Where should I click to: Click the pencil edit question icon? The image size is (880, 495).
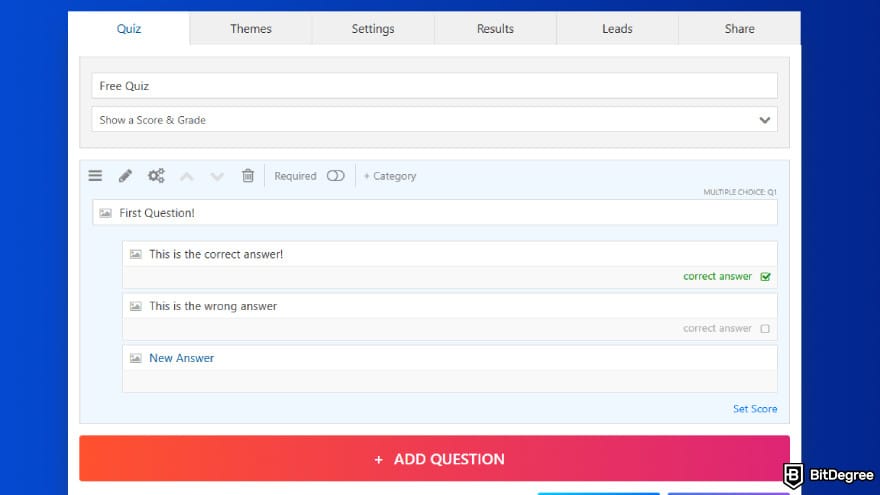(125, 176)
